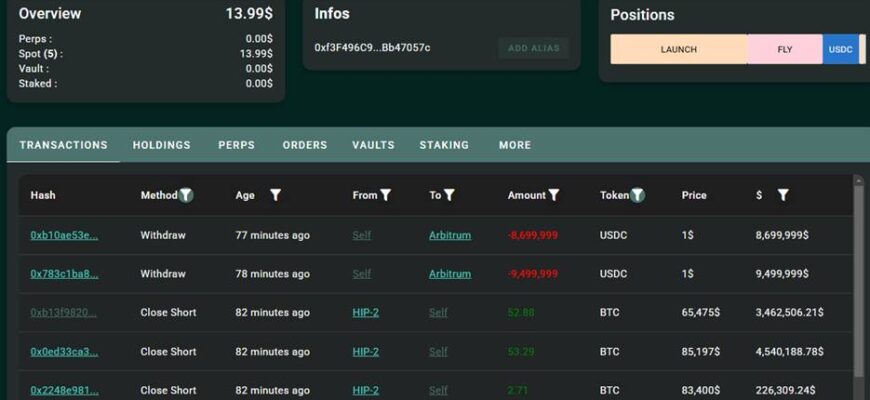The height and width of the screenshot is (400, 870).
Task: Open transaction hash 0x0ed33ca3
Action: [64, 352]
